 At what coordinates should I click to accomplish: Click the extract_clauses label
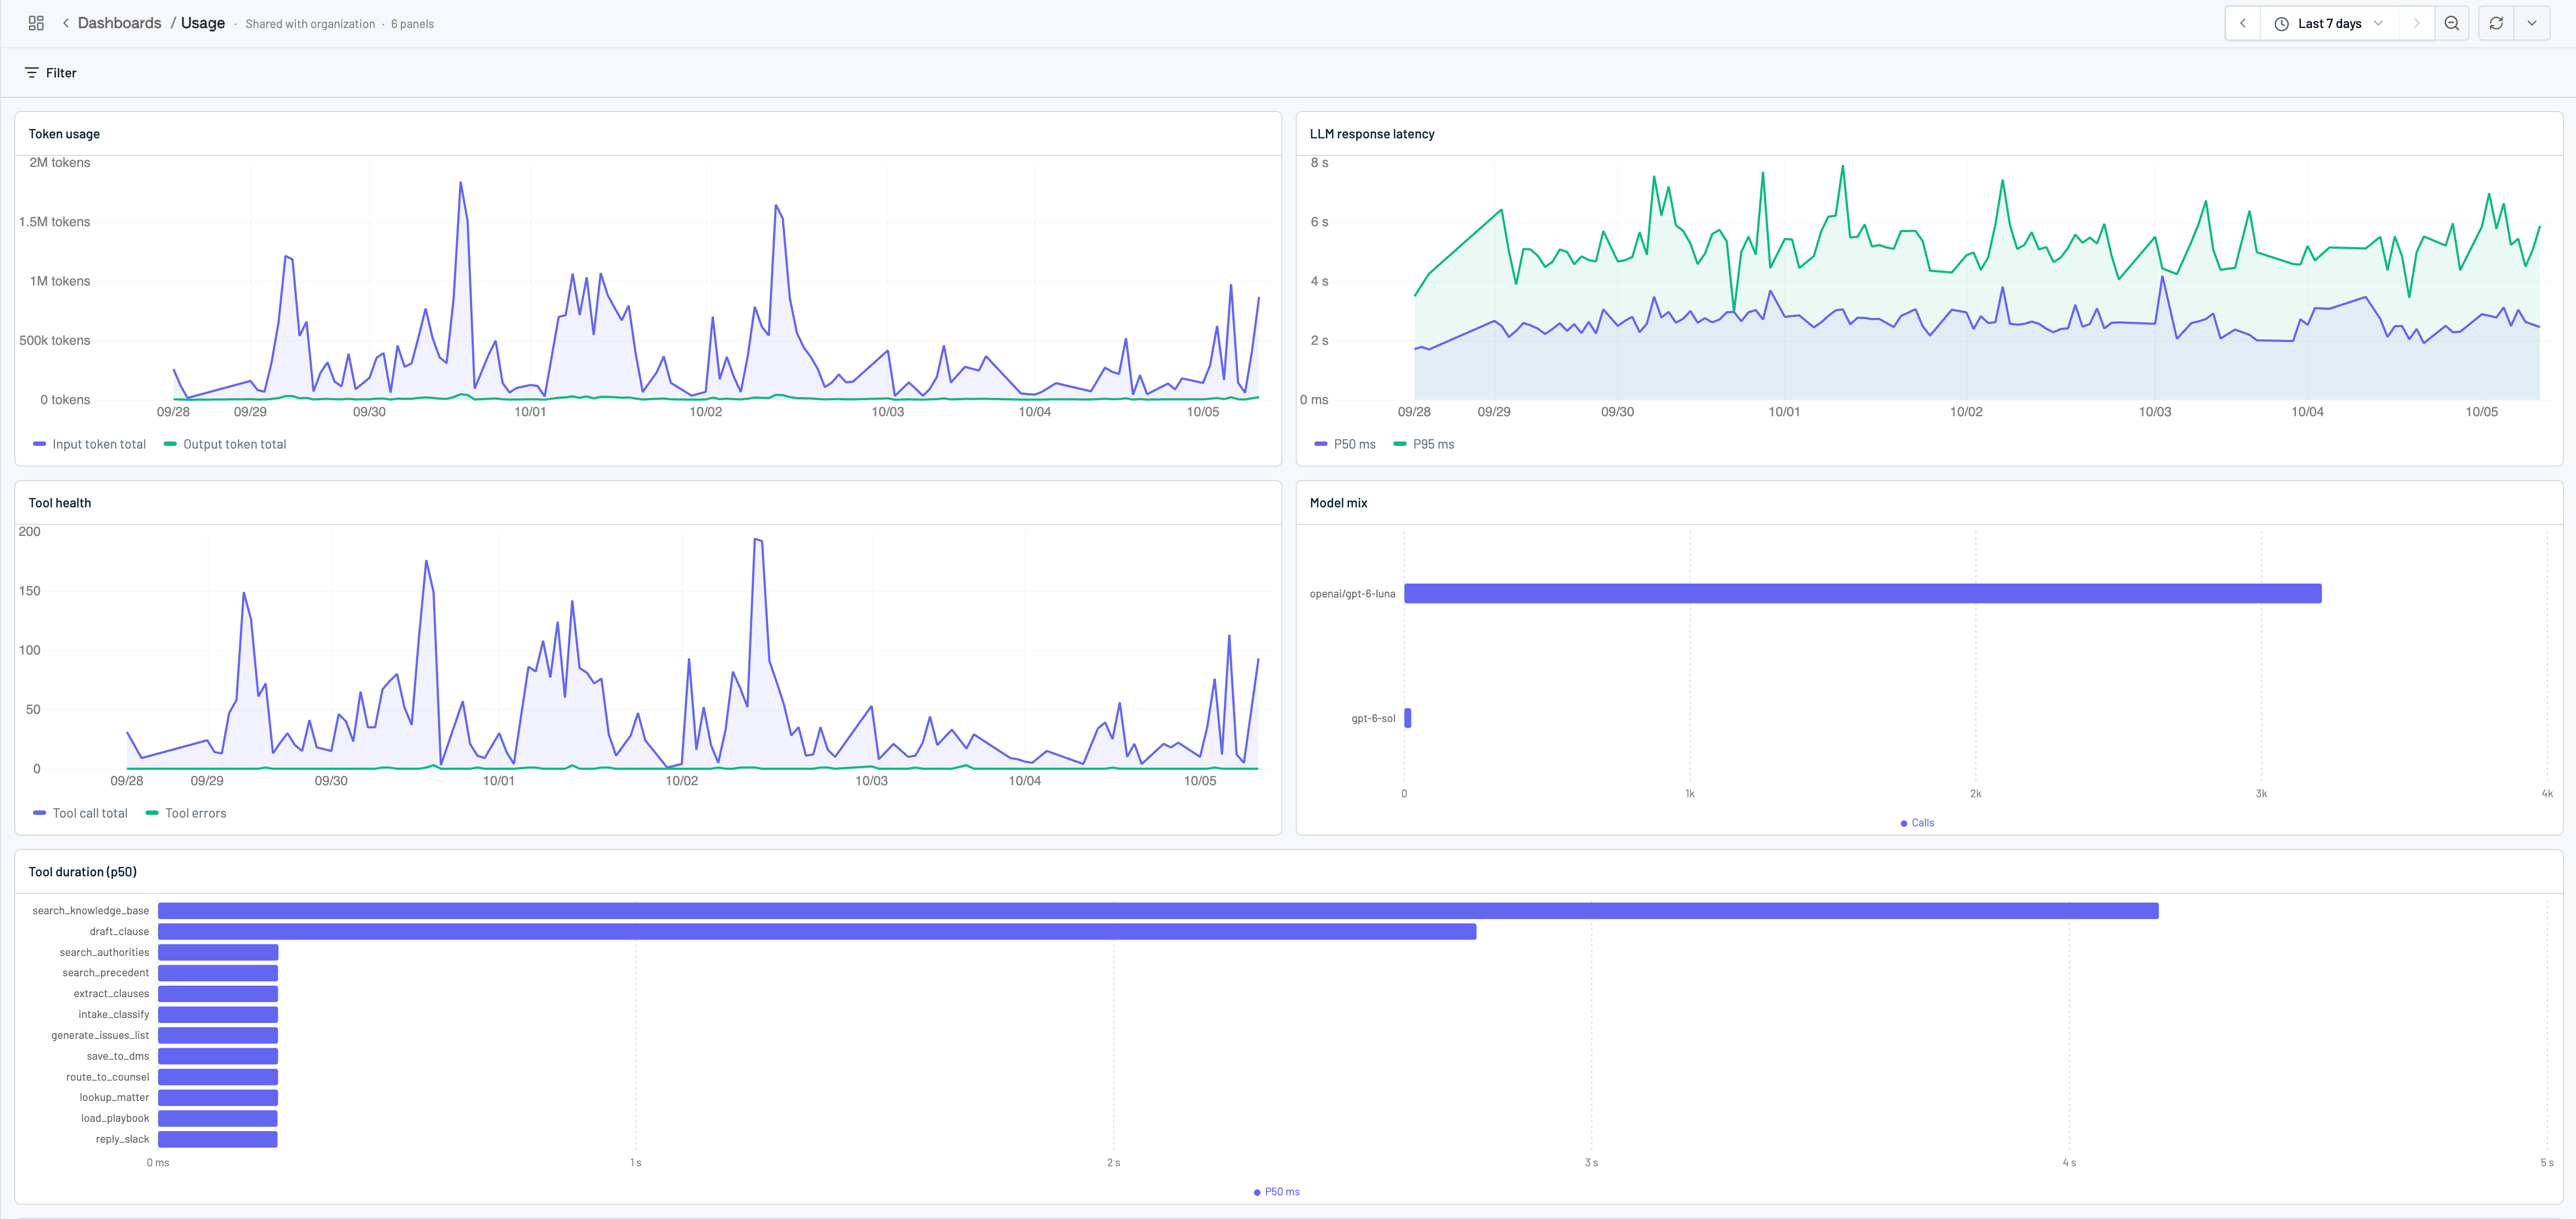pyautogui.click(x=111, y=994)
